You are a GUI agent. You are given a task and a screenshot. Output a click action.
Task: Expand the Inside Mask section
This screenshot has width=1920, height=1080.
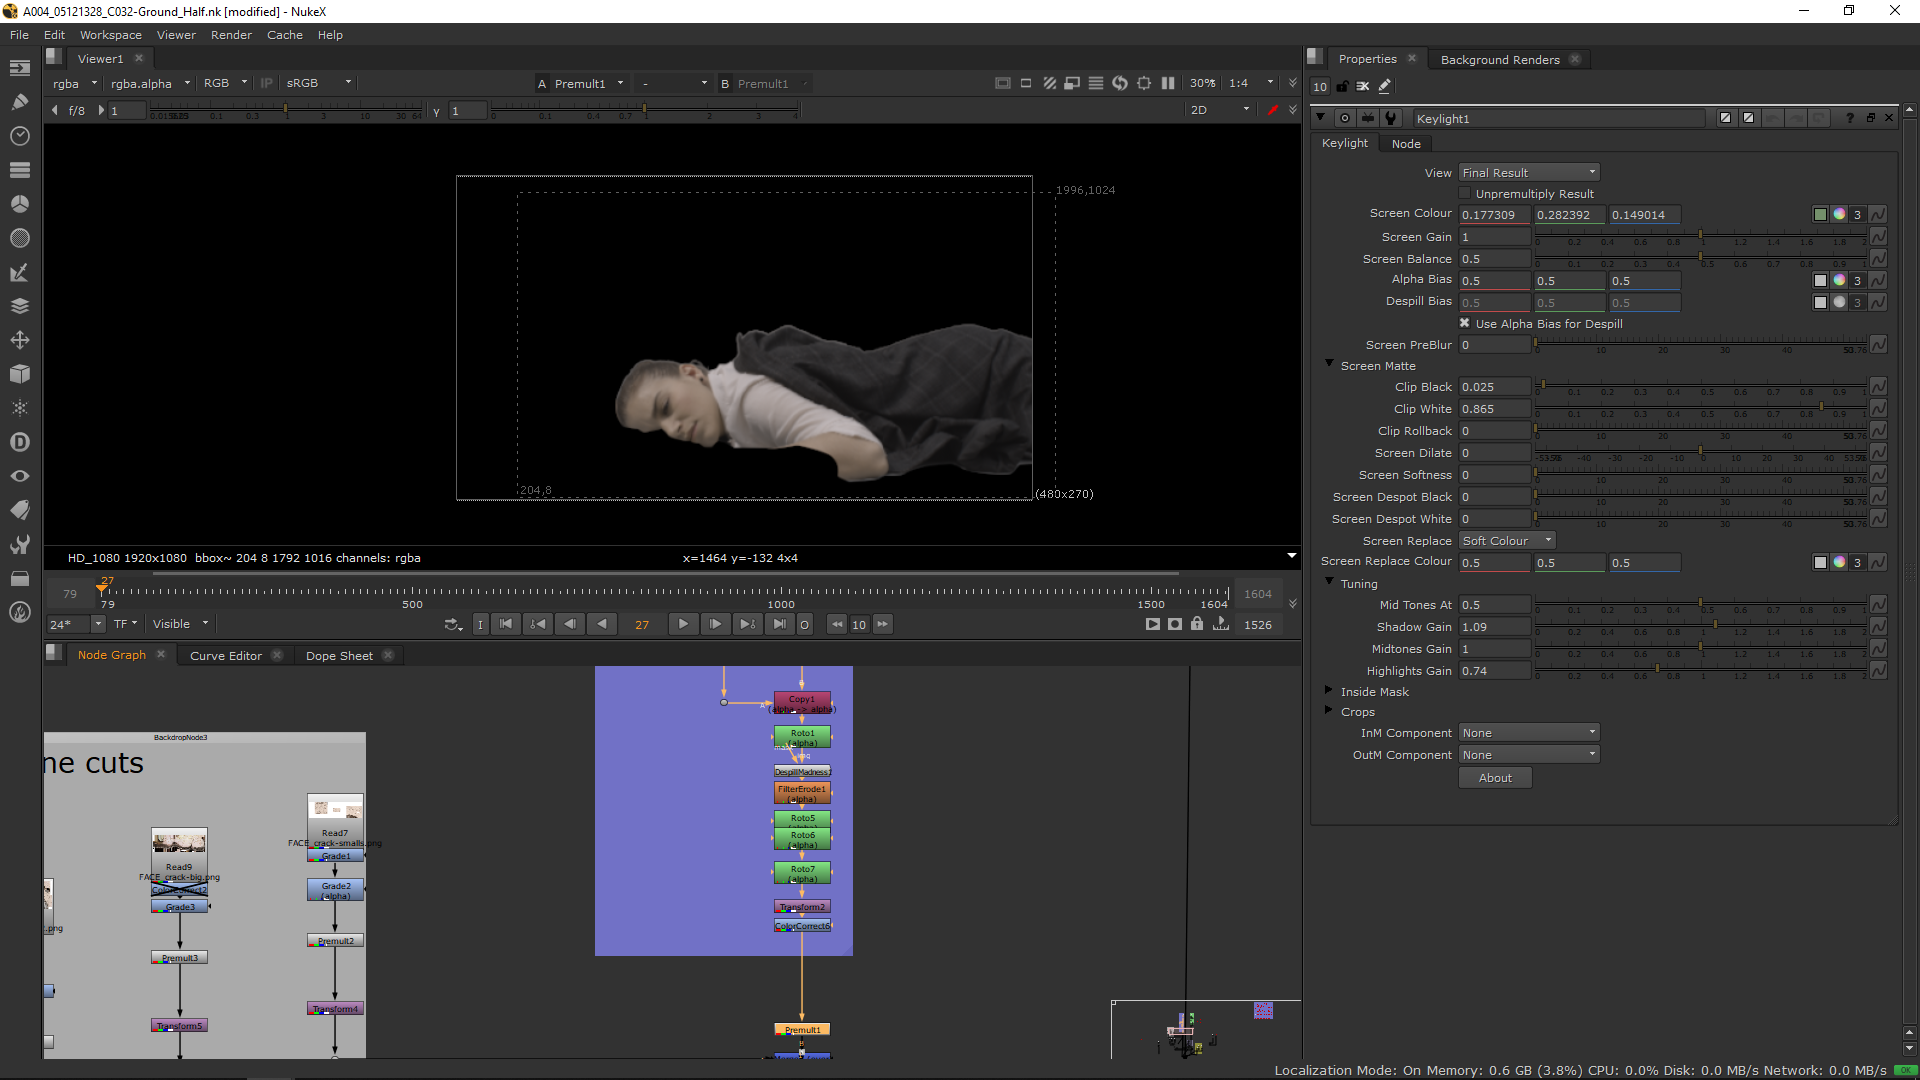pyautogui.click(x=1329, y=691)
